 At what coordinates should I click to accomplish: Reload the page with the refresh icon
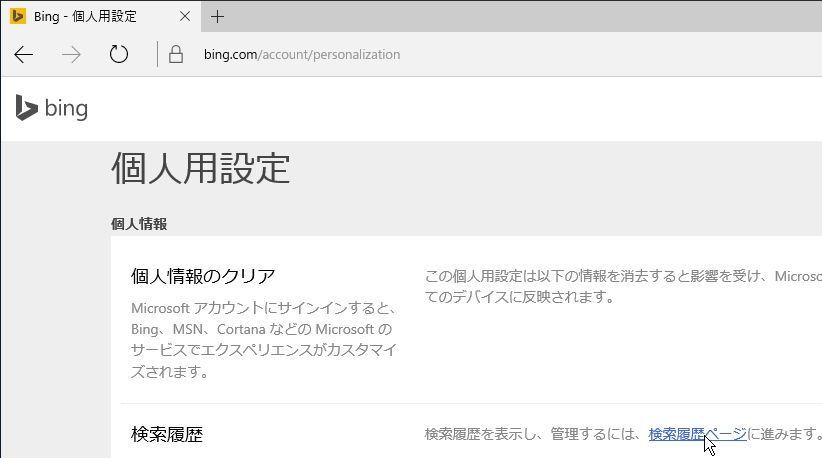point(119,54)
